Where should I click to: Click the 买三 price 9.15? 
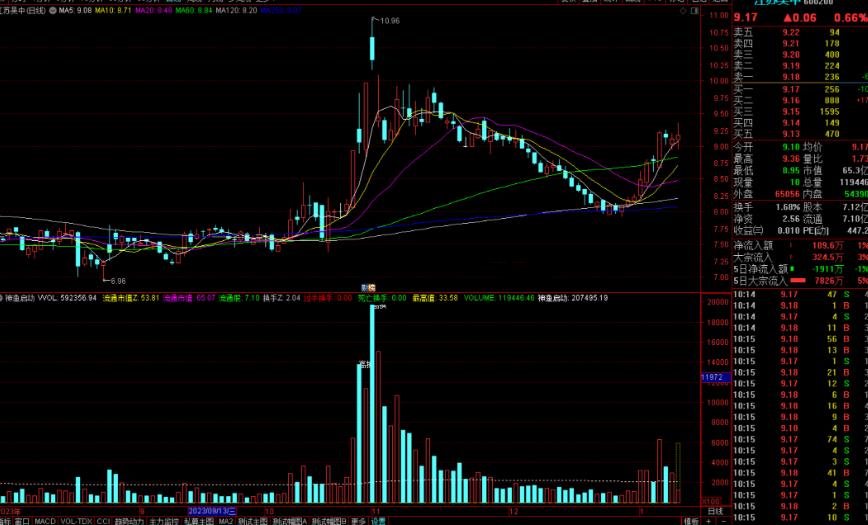[x=790, y=111]
